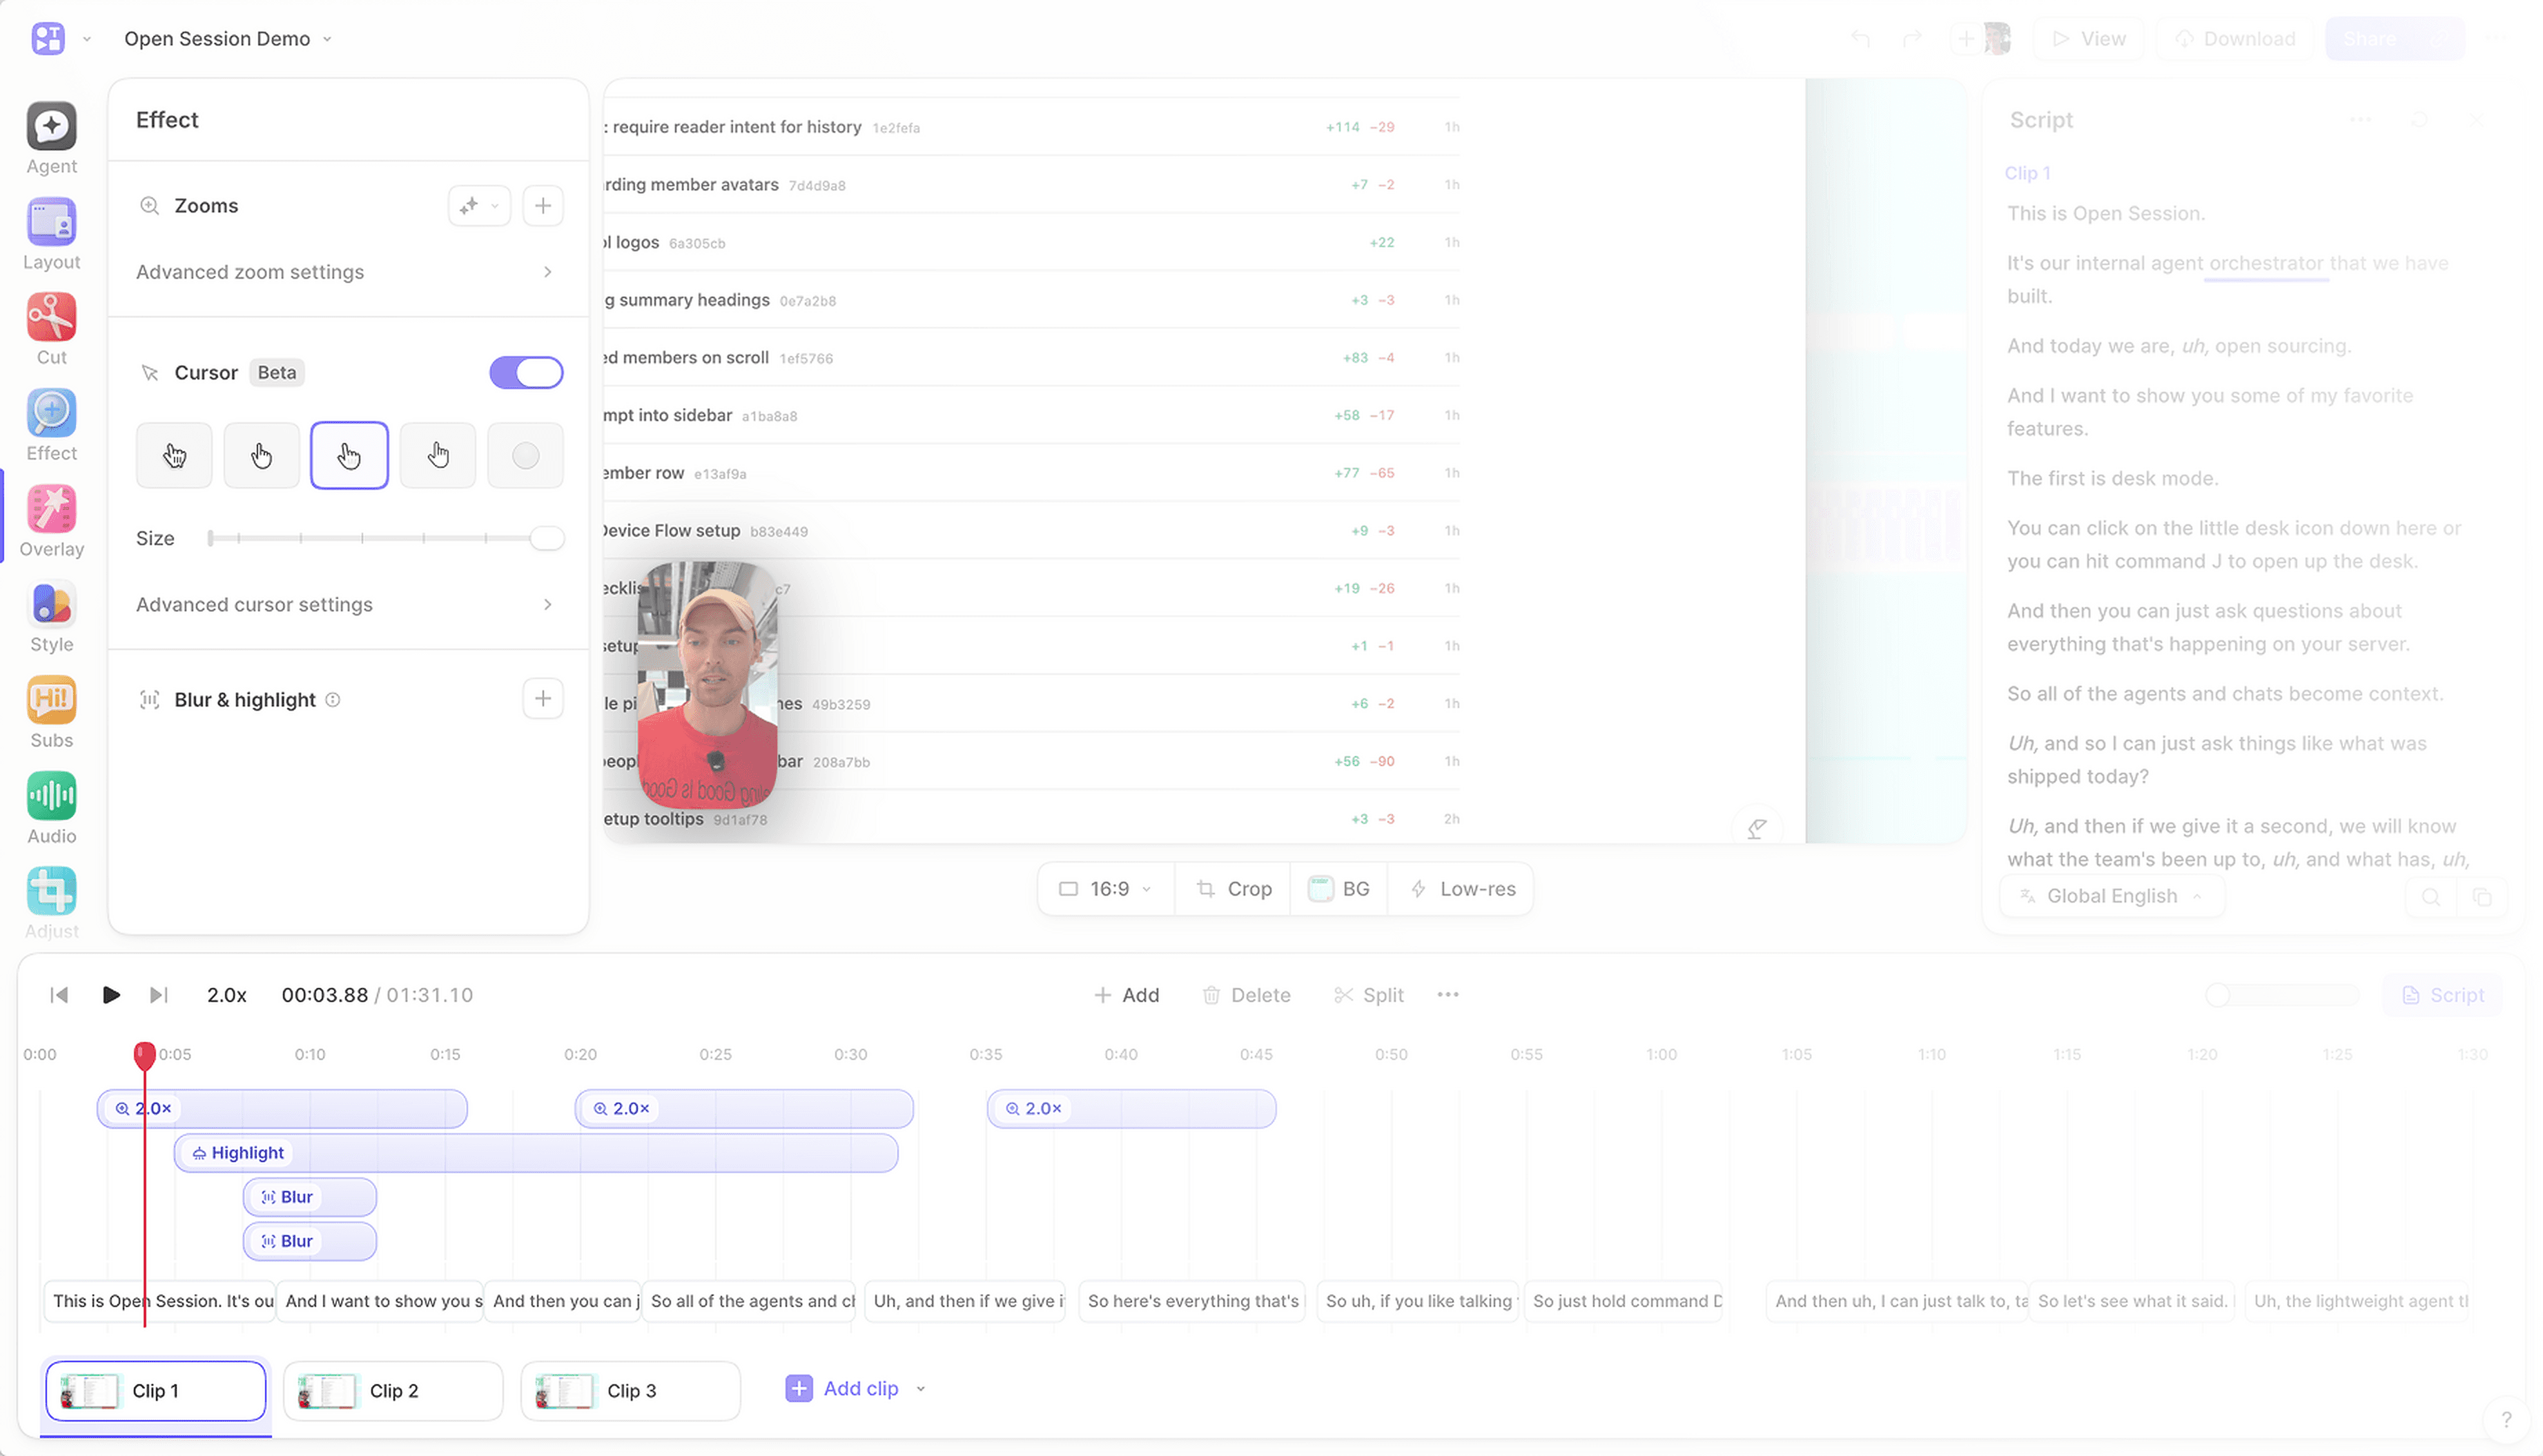2543x1456 pixels.
Task: Click the app logo icon
Action: coord(48,38)
